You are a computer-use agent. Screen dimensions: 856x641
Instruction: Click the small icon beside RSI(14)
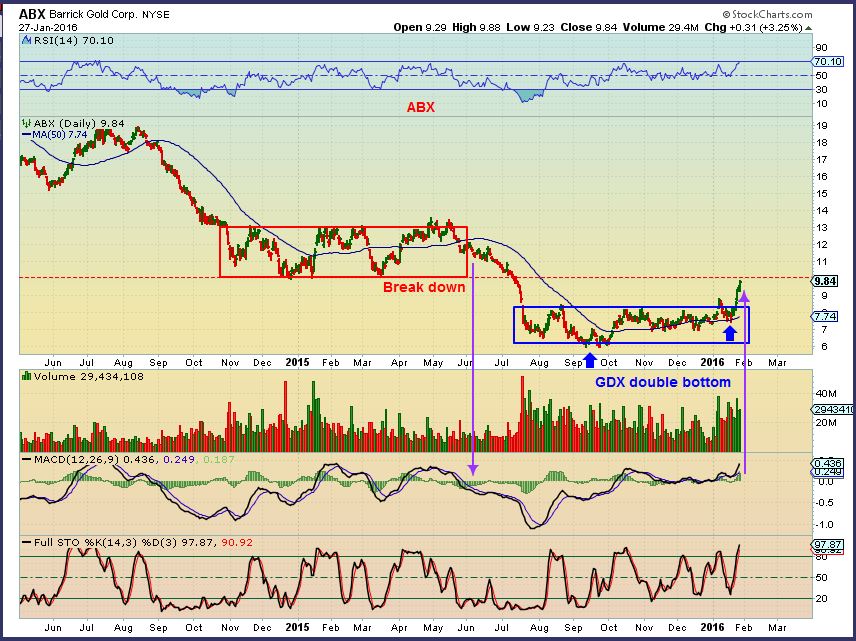(27, 40)
